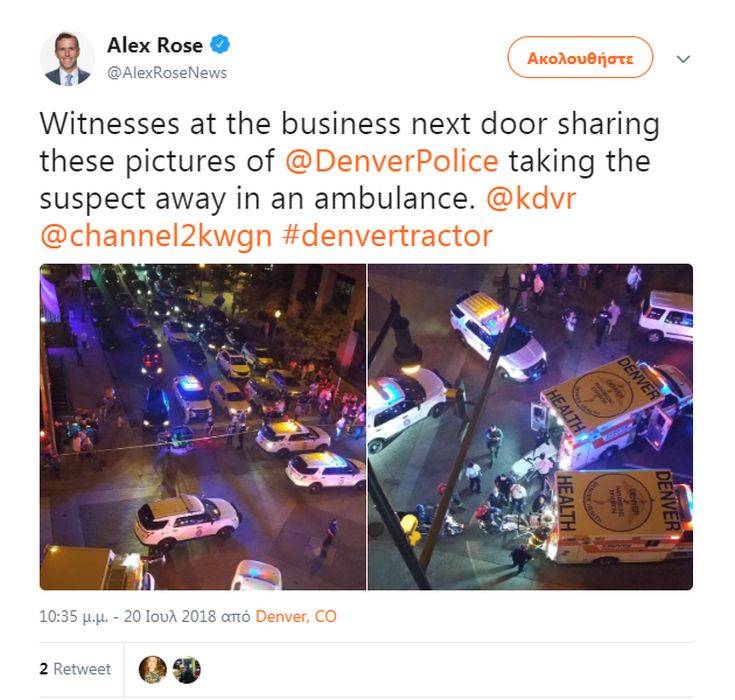Viewport: 735px width, 700px height.
Task: Open the second retweeter's avatar
Action: (x=187, y=670)
